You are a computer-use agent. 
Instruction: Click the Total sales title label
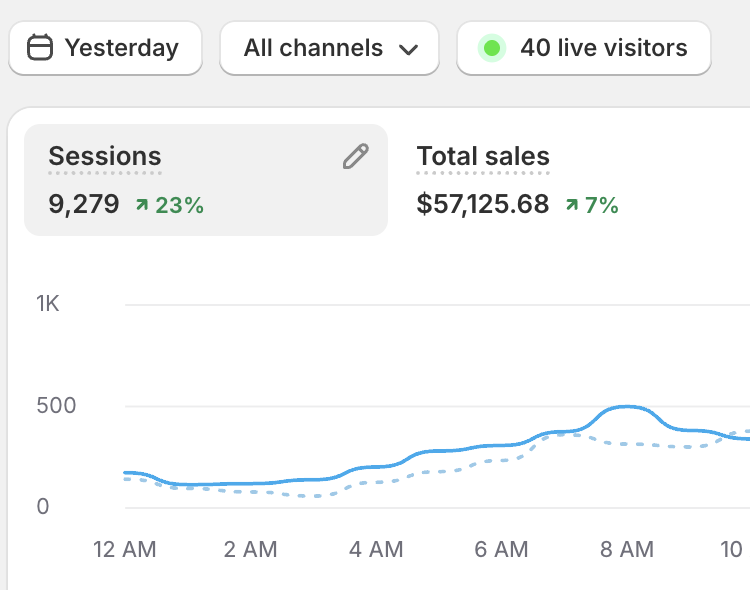(483, 156)
